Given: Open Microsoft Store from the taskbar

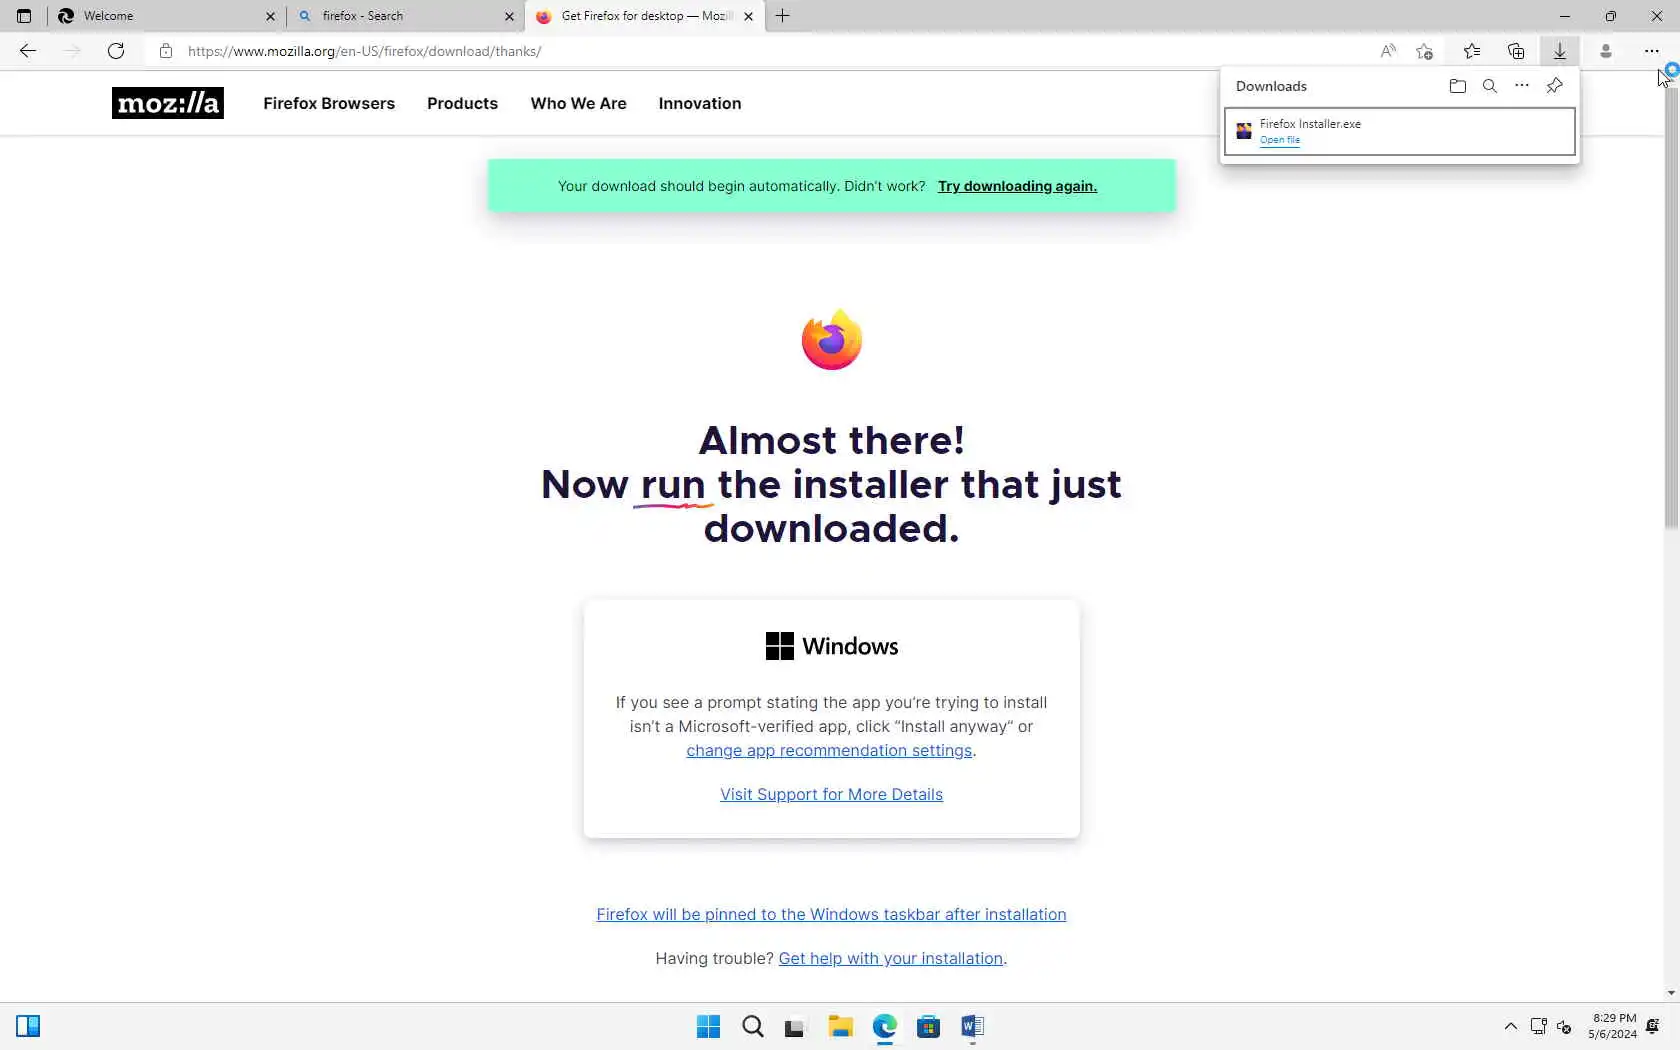Looking at the screenshot, I should [x=929, y=1026].
